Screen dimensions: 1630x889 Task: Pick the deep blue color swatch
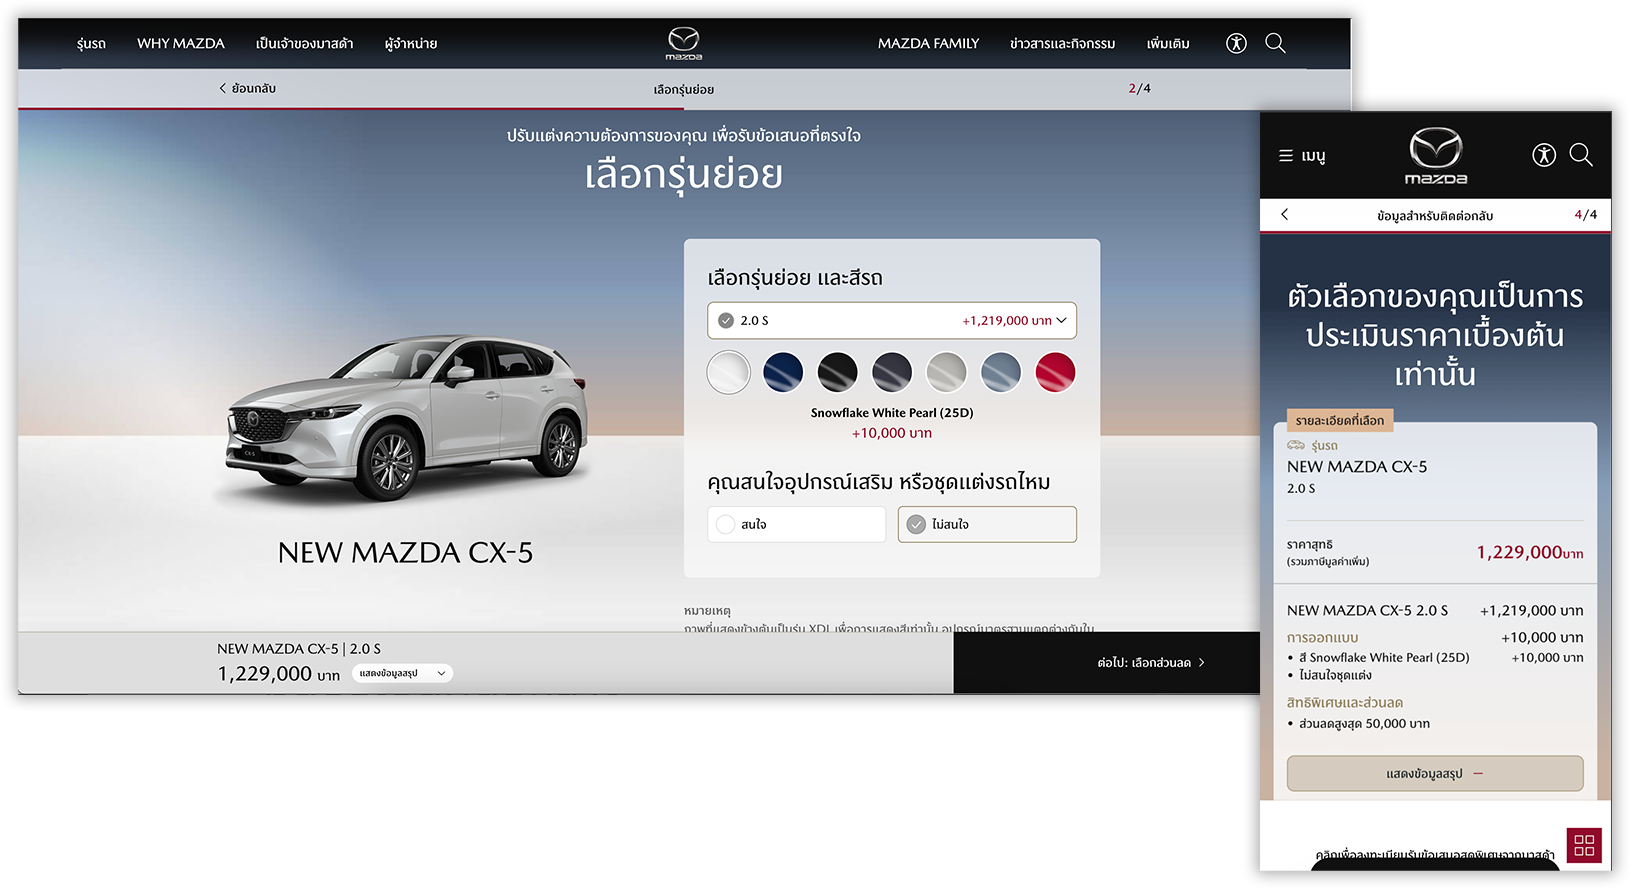(x=783, y=373)
